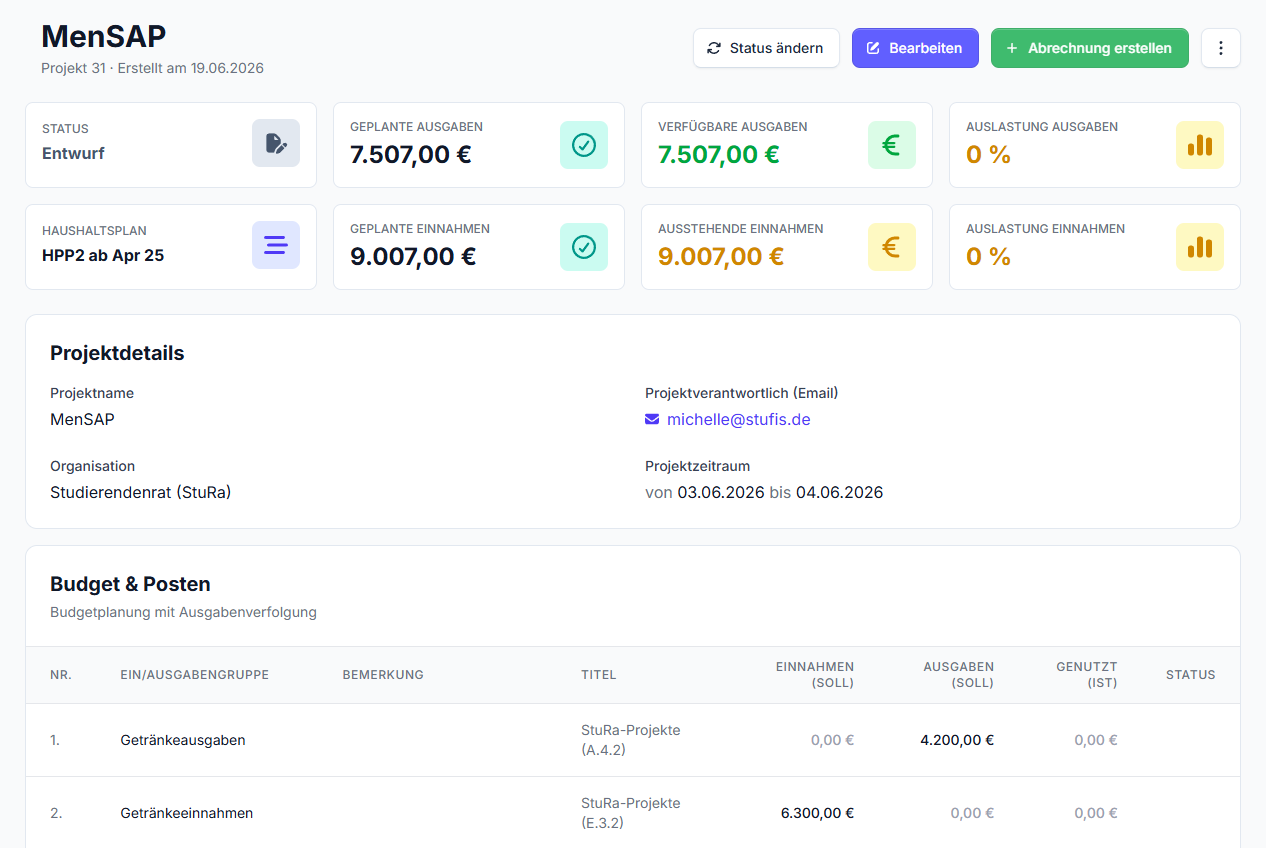The height and width of the screenshot is (848, 1266).
Task: Click the draft document icon in Status card
Action: pyautogui.click(x=276, y=143)
